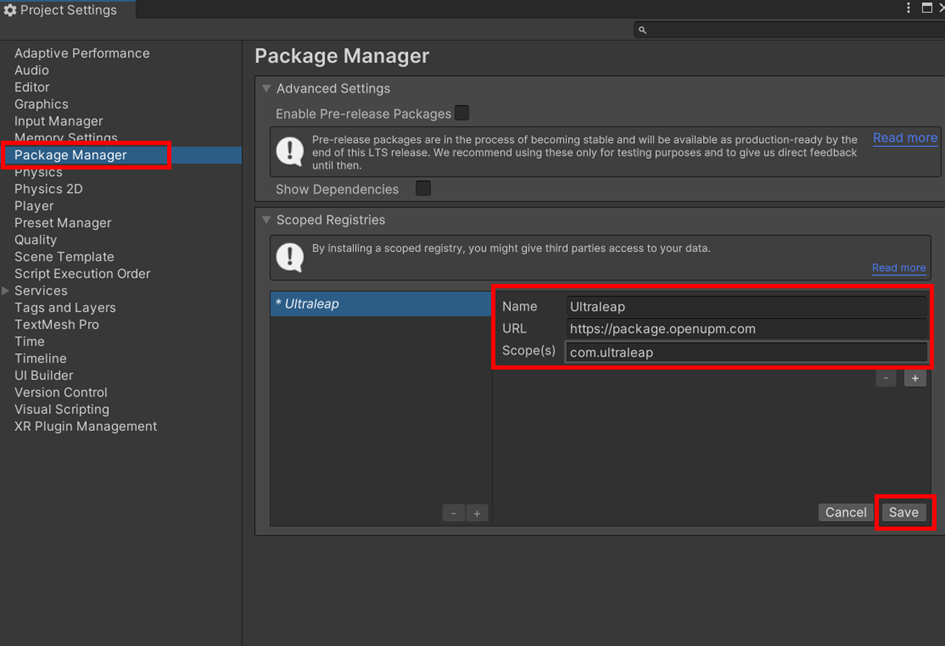Open Read more link for pre-release packages
Image resolution: width=945 pixels, height=646 pixels.
(x=905, y=138)
